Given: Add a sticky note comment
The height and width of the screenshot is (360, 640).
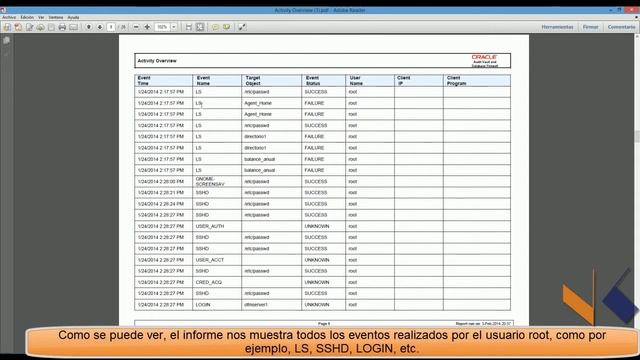Looking at the screenshot, I should coord(215,27).
